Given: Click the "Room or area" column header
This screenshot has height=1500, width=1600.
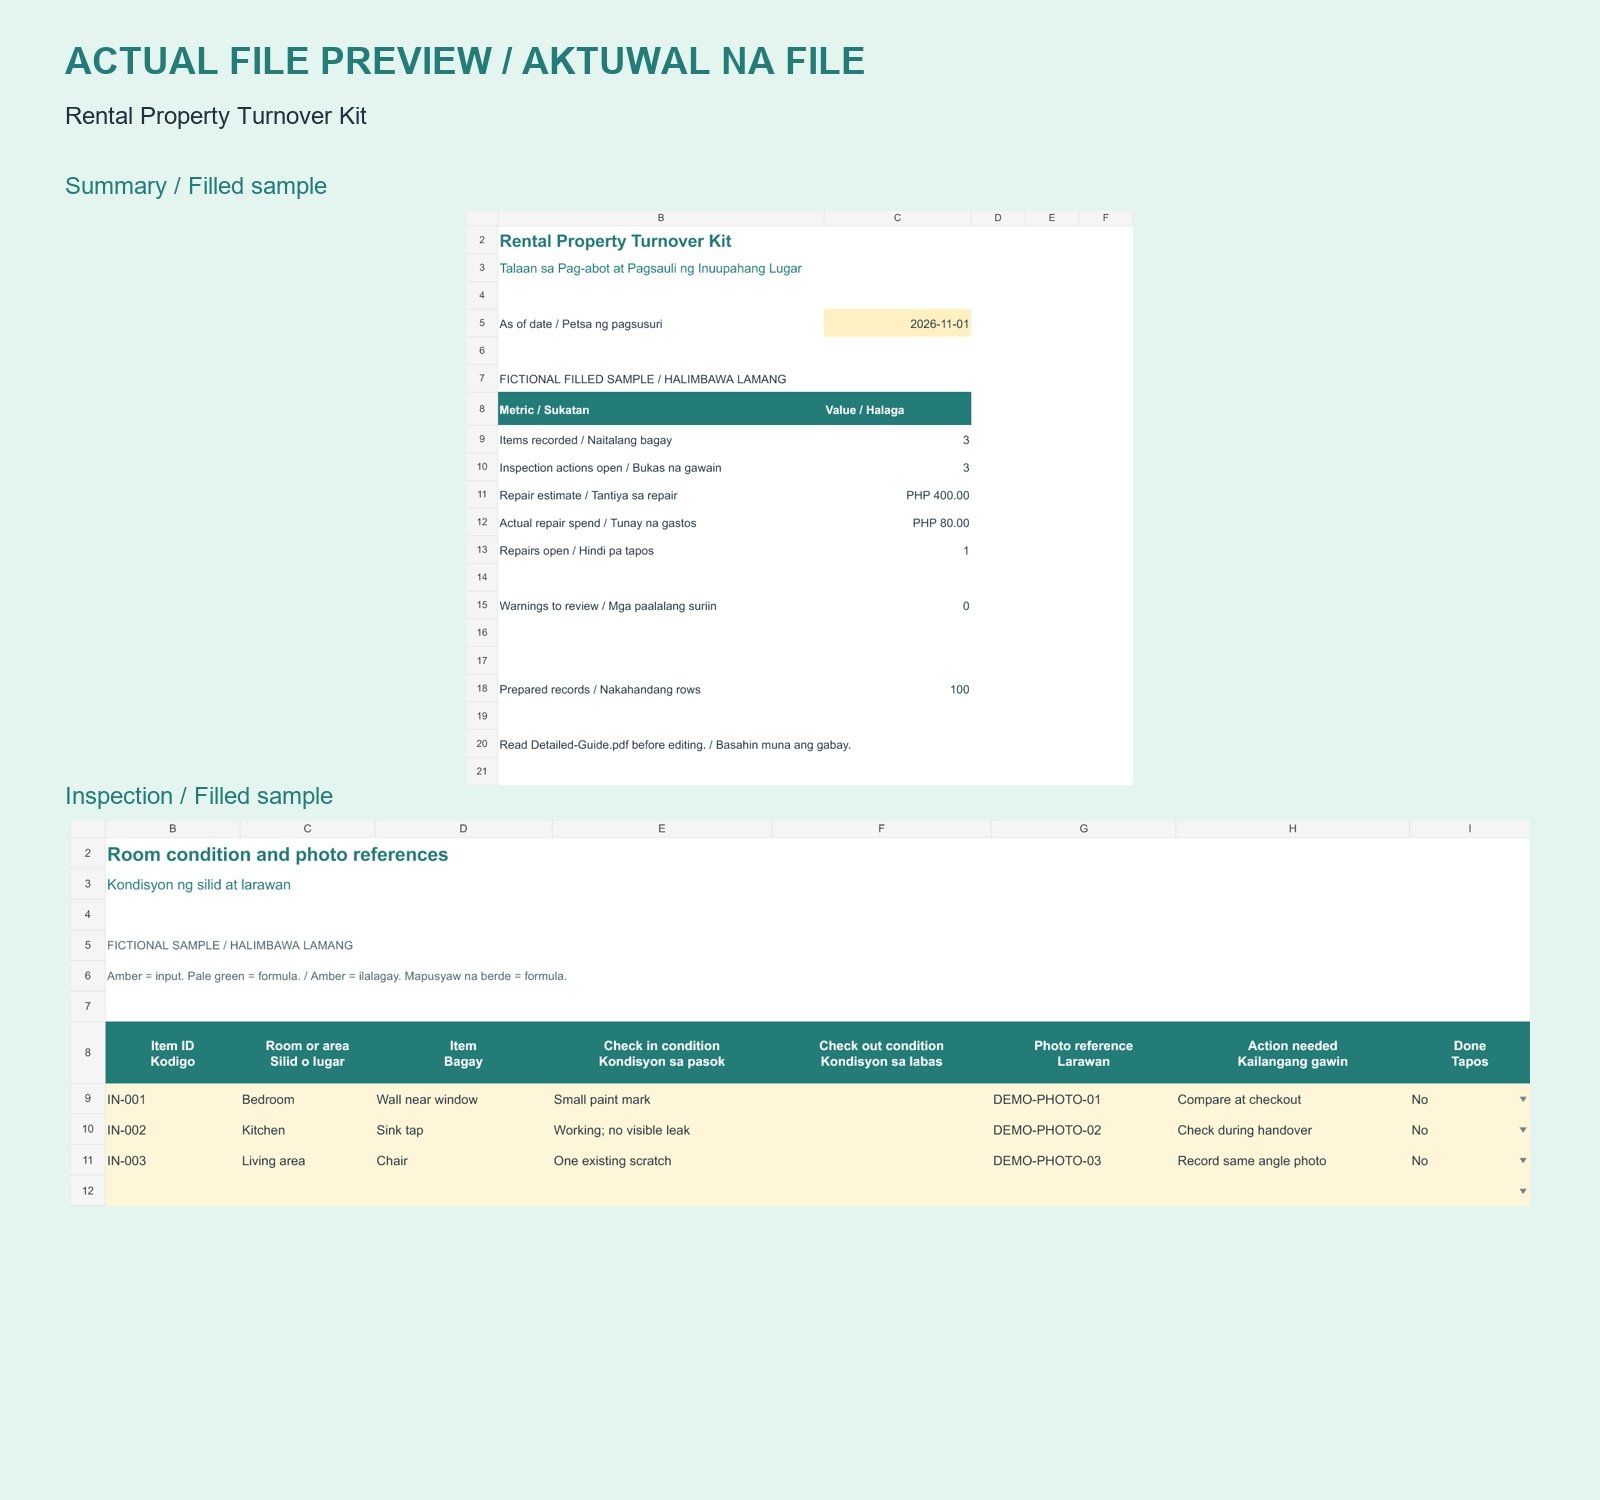Looking at the screenshot, I should 307,1053.
